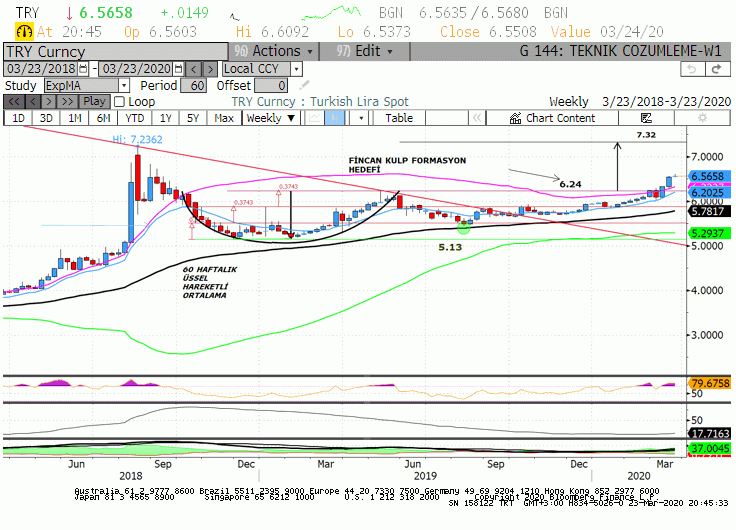Enable the Loop checkbox
The height and width of the screenshot is (530, 736).
point(120,101)
